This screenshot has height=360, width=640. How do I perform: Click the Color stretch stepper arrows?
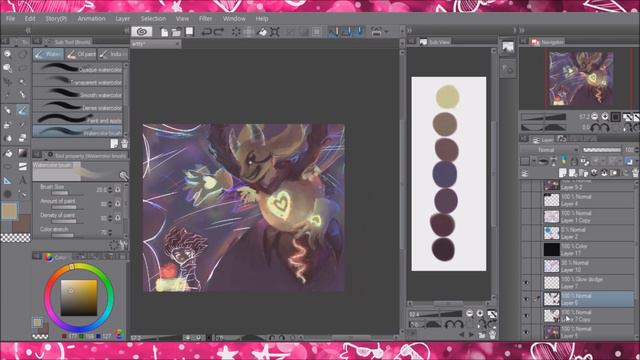[110, 232]
